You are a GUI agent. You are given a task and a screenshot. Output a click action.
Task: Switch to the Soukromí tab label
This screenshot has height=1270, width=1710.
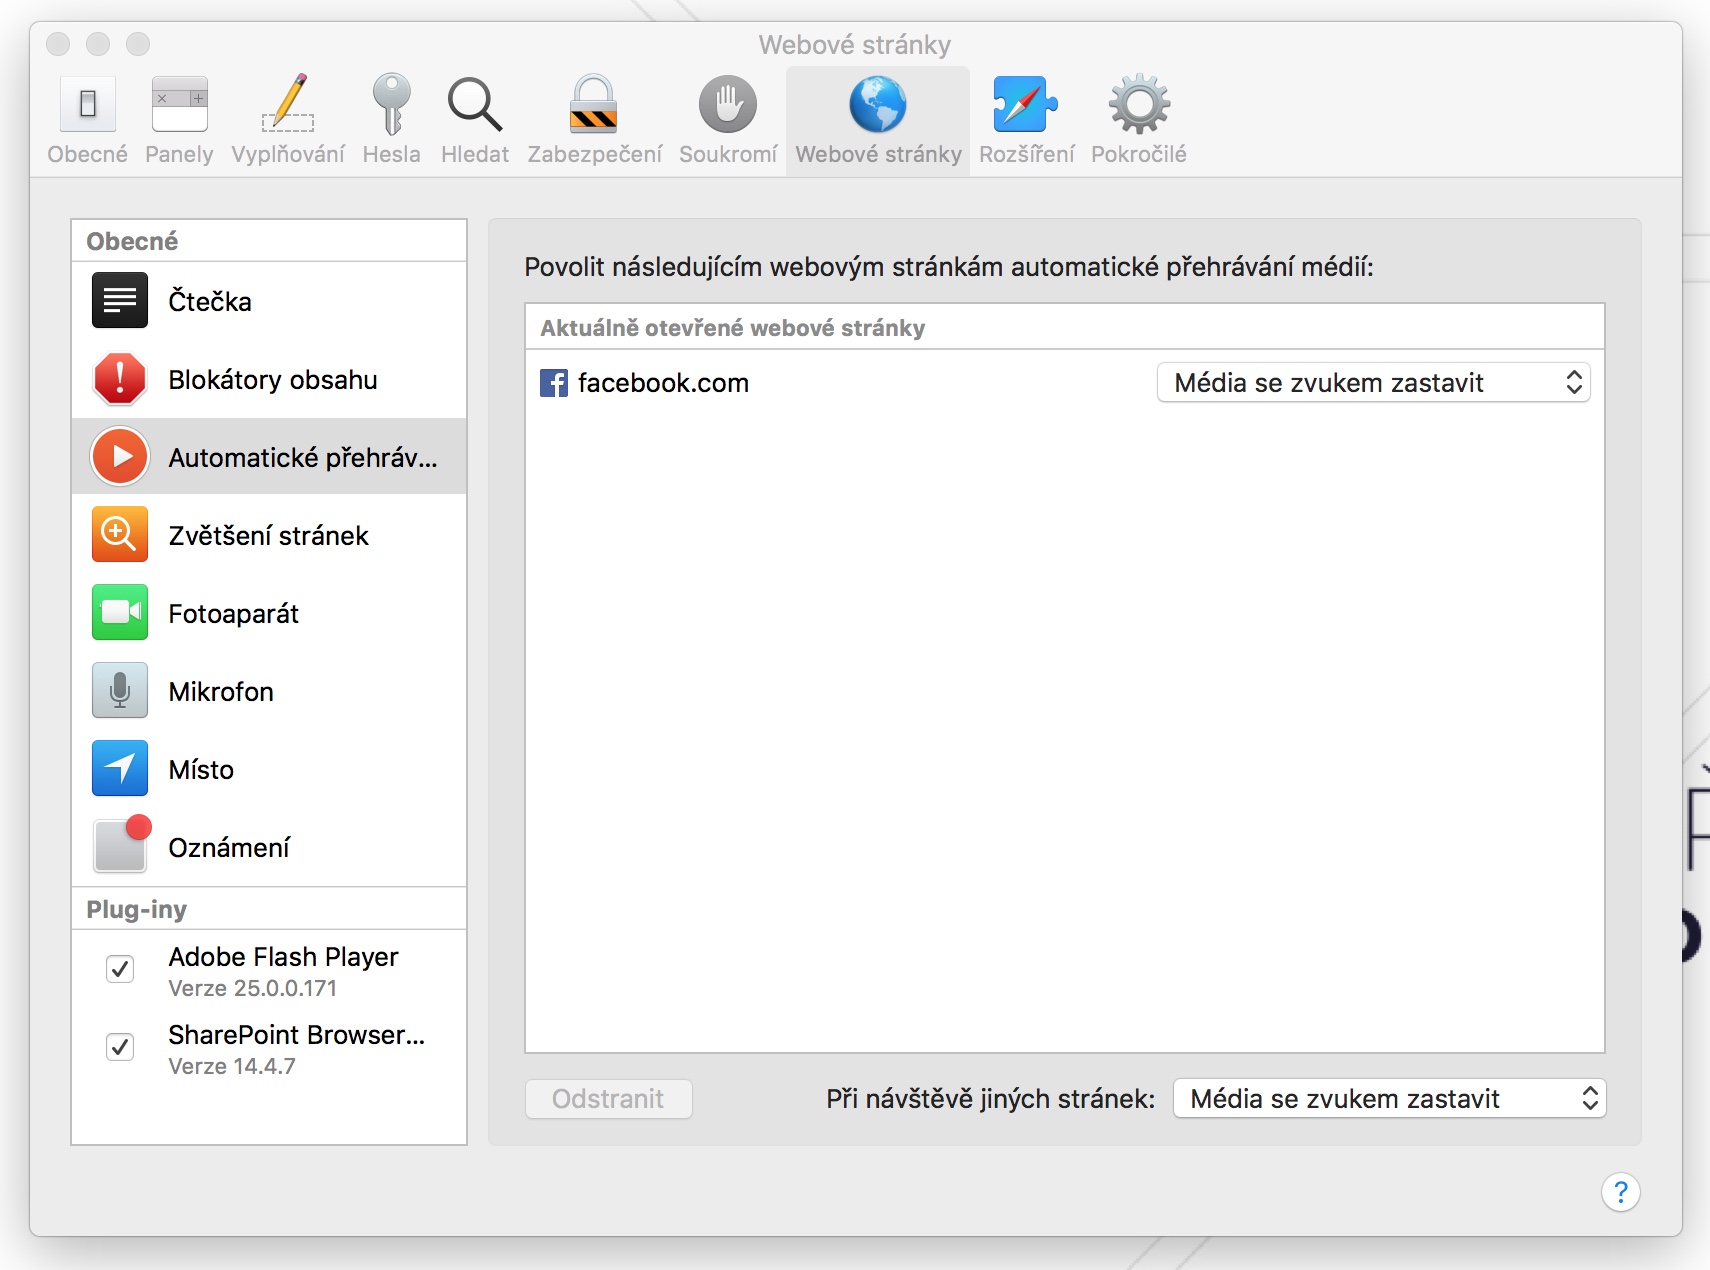[x=728, y=154]
